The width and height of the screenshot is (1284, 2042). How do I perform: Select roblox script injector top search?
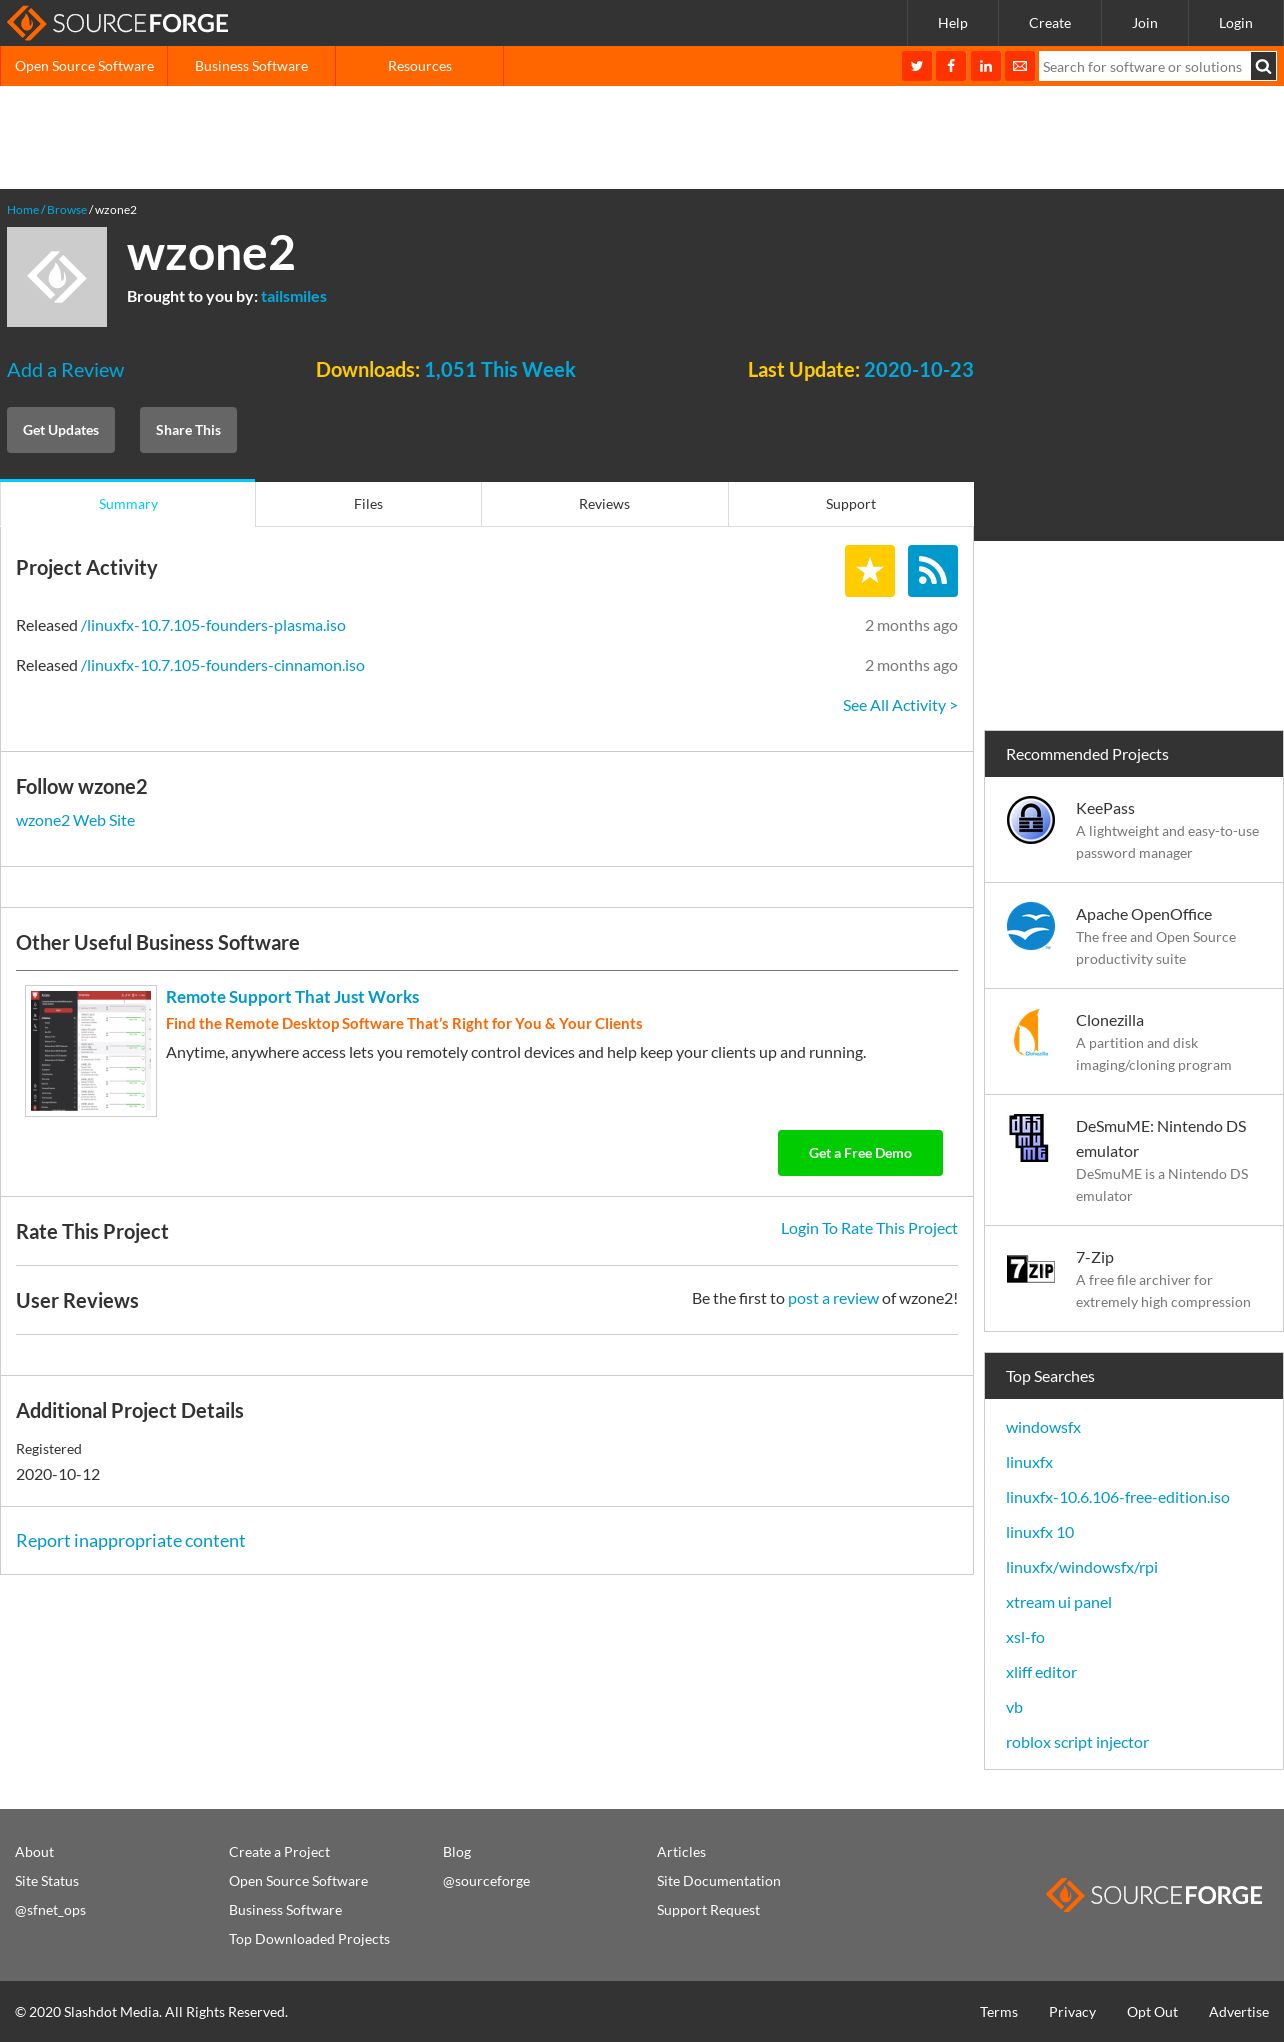pyautogui.click(x=1077, y=1742)
